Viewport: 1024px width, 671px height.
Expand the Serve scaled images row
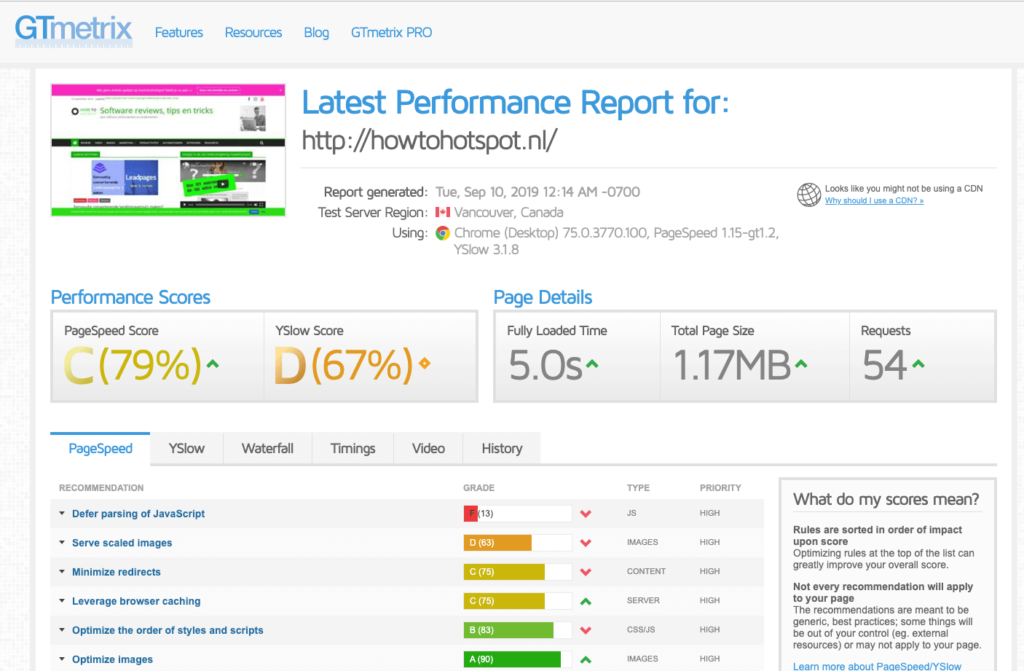[122, 543]
